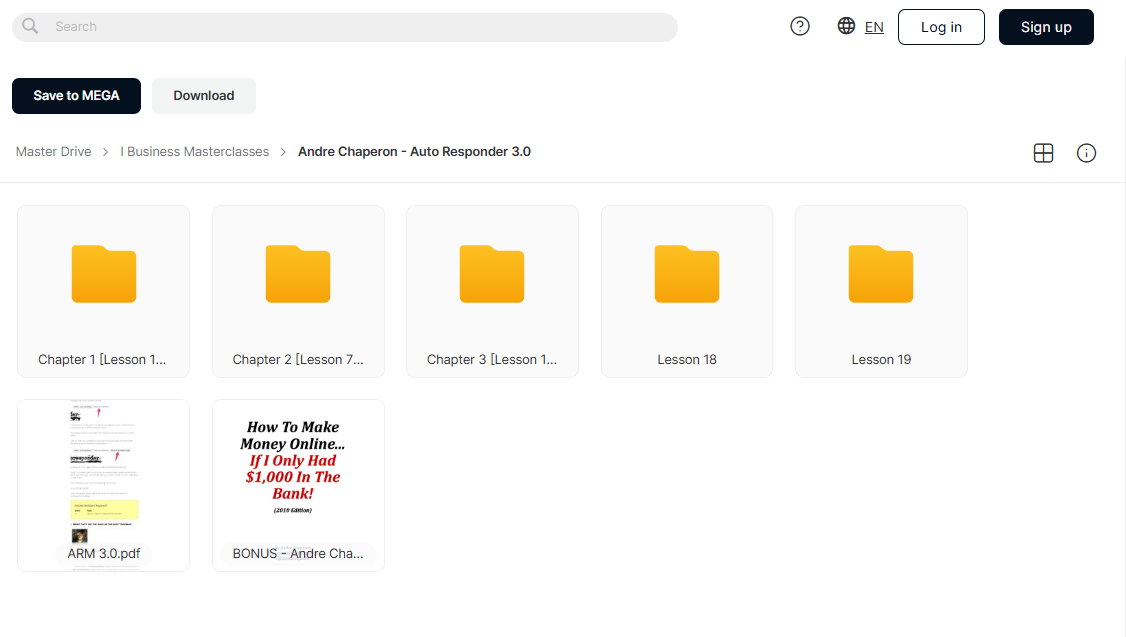Select the 'Lesson 19' label
The height and width of the screenshot is (637, 1126).
pos(881,360)
